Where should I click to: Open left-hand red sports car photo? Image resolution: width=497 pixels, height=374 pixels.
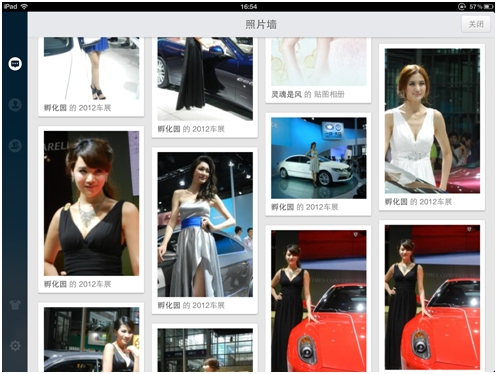tap(319, 301)
